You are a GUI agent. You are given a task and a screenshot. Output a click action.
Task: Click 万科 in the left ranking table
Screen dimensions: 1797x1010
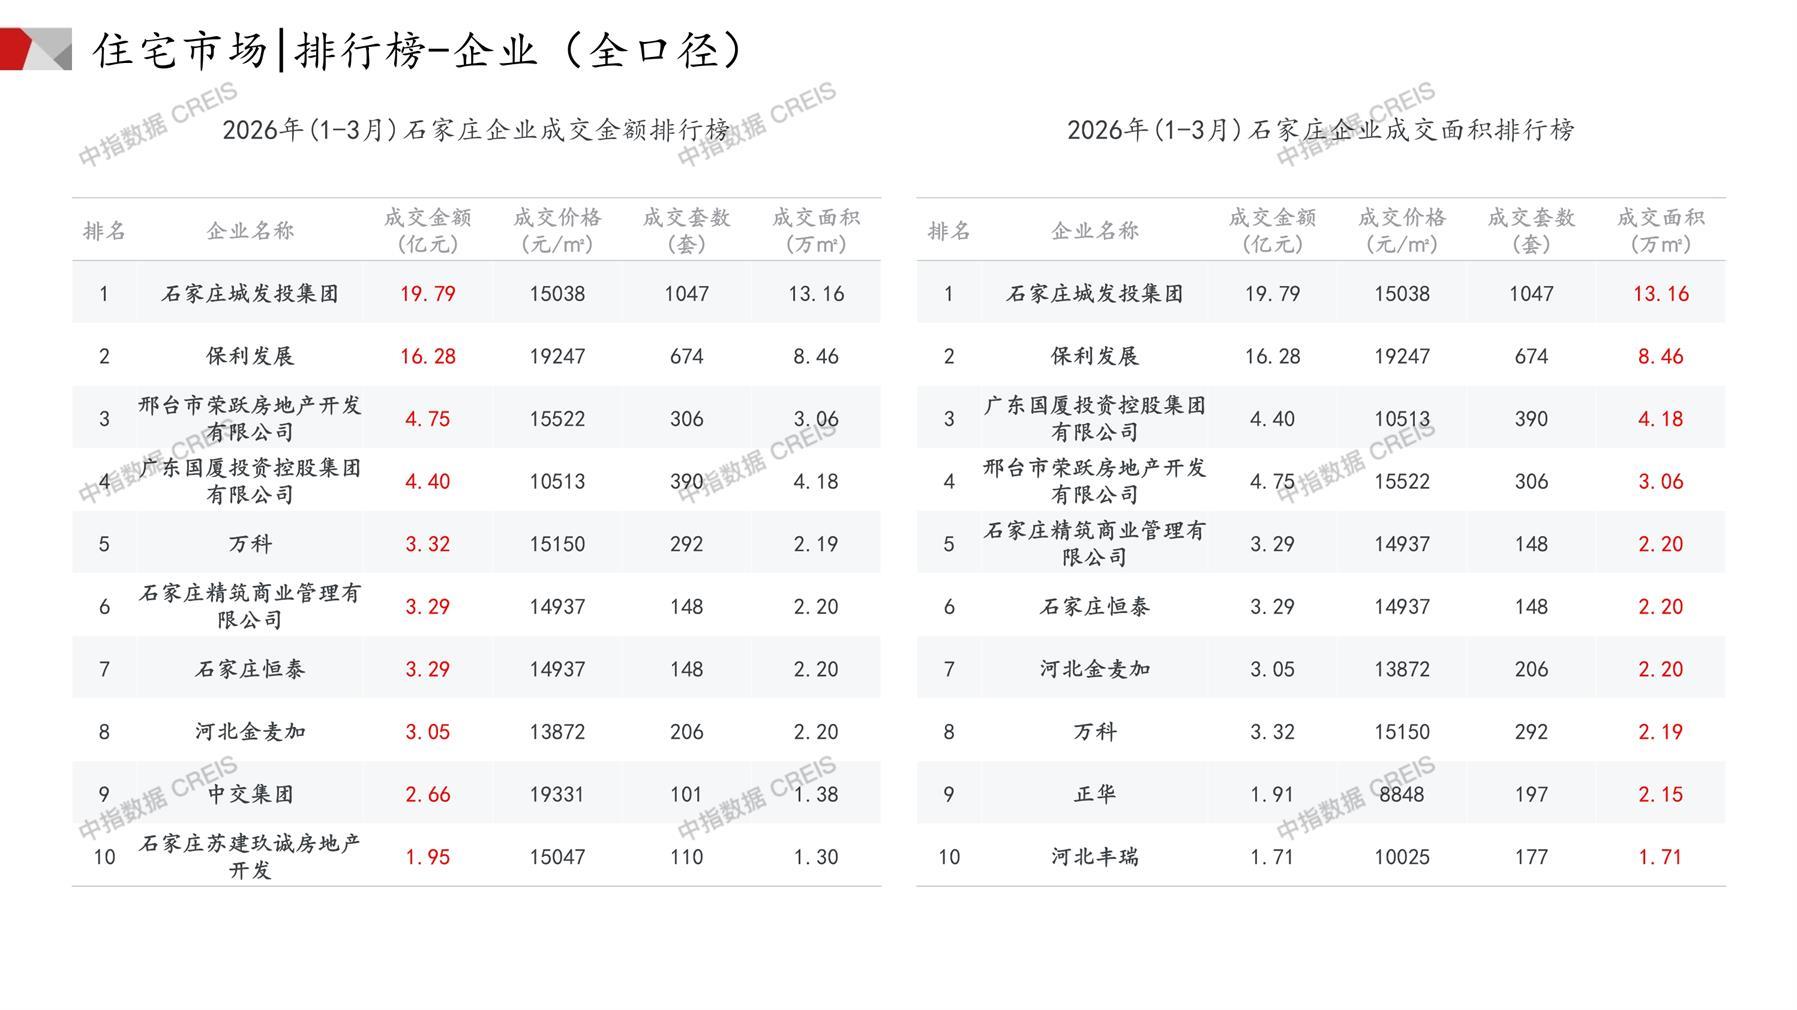click(x=250, y=544)
